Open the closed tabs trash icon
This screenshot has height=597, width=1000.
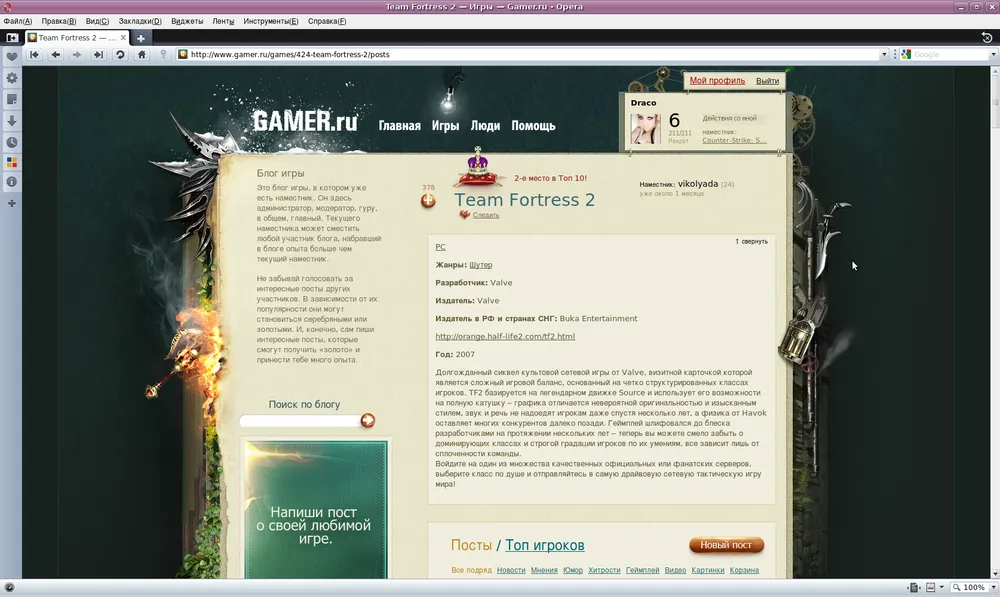pos(987,38)
